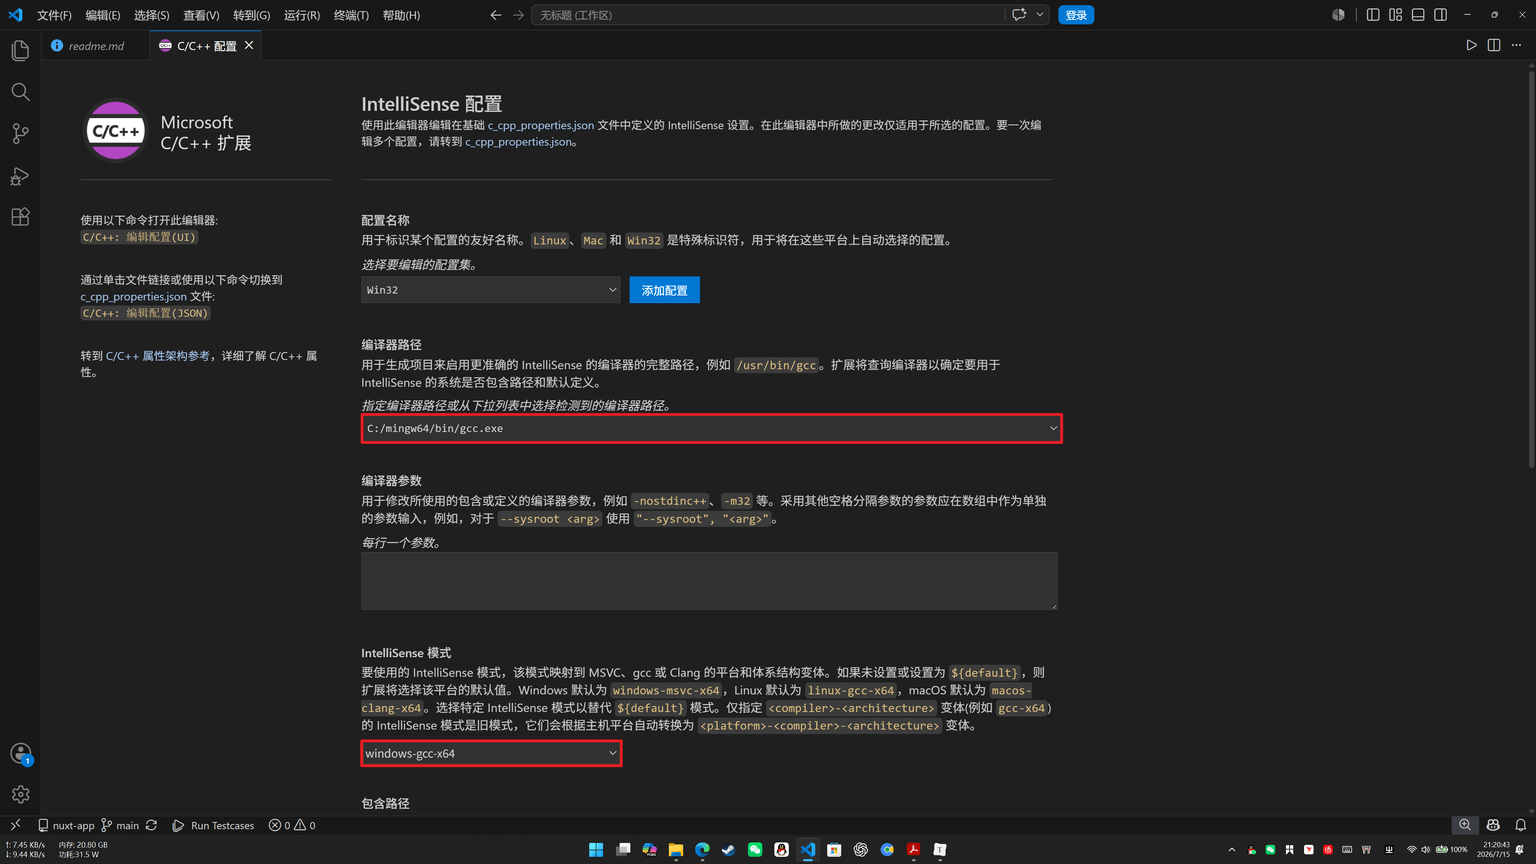Open the Run and Debug view
This screenshot has width=1536, height=864.
20,176
